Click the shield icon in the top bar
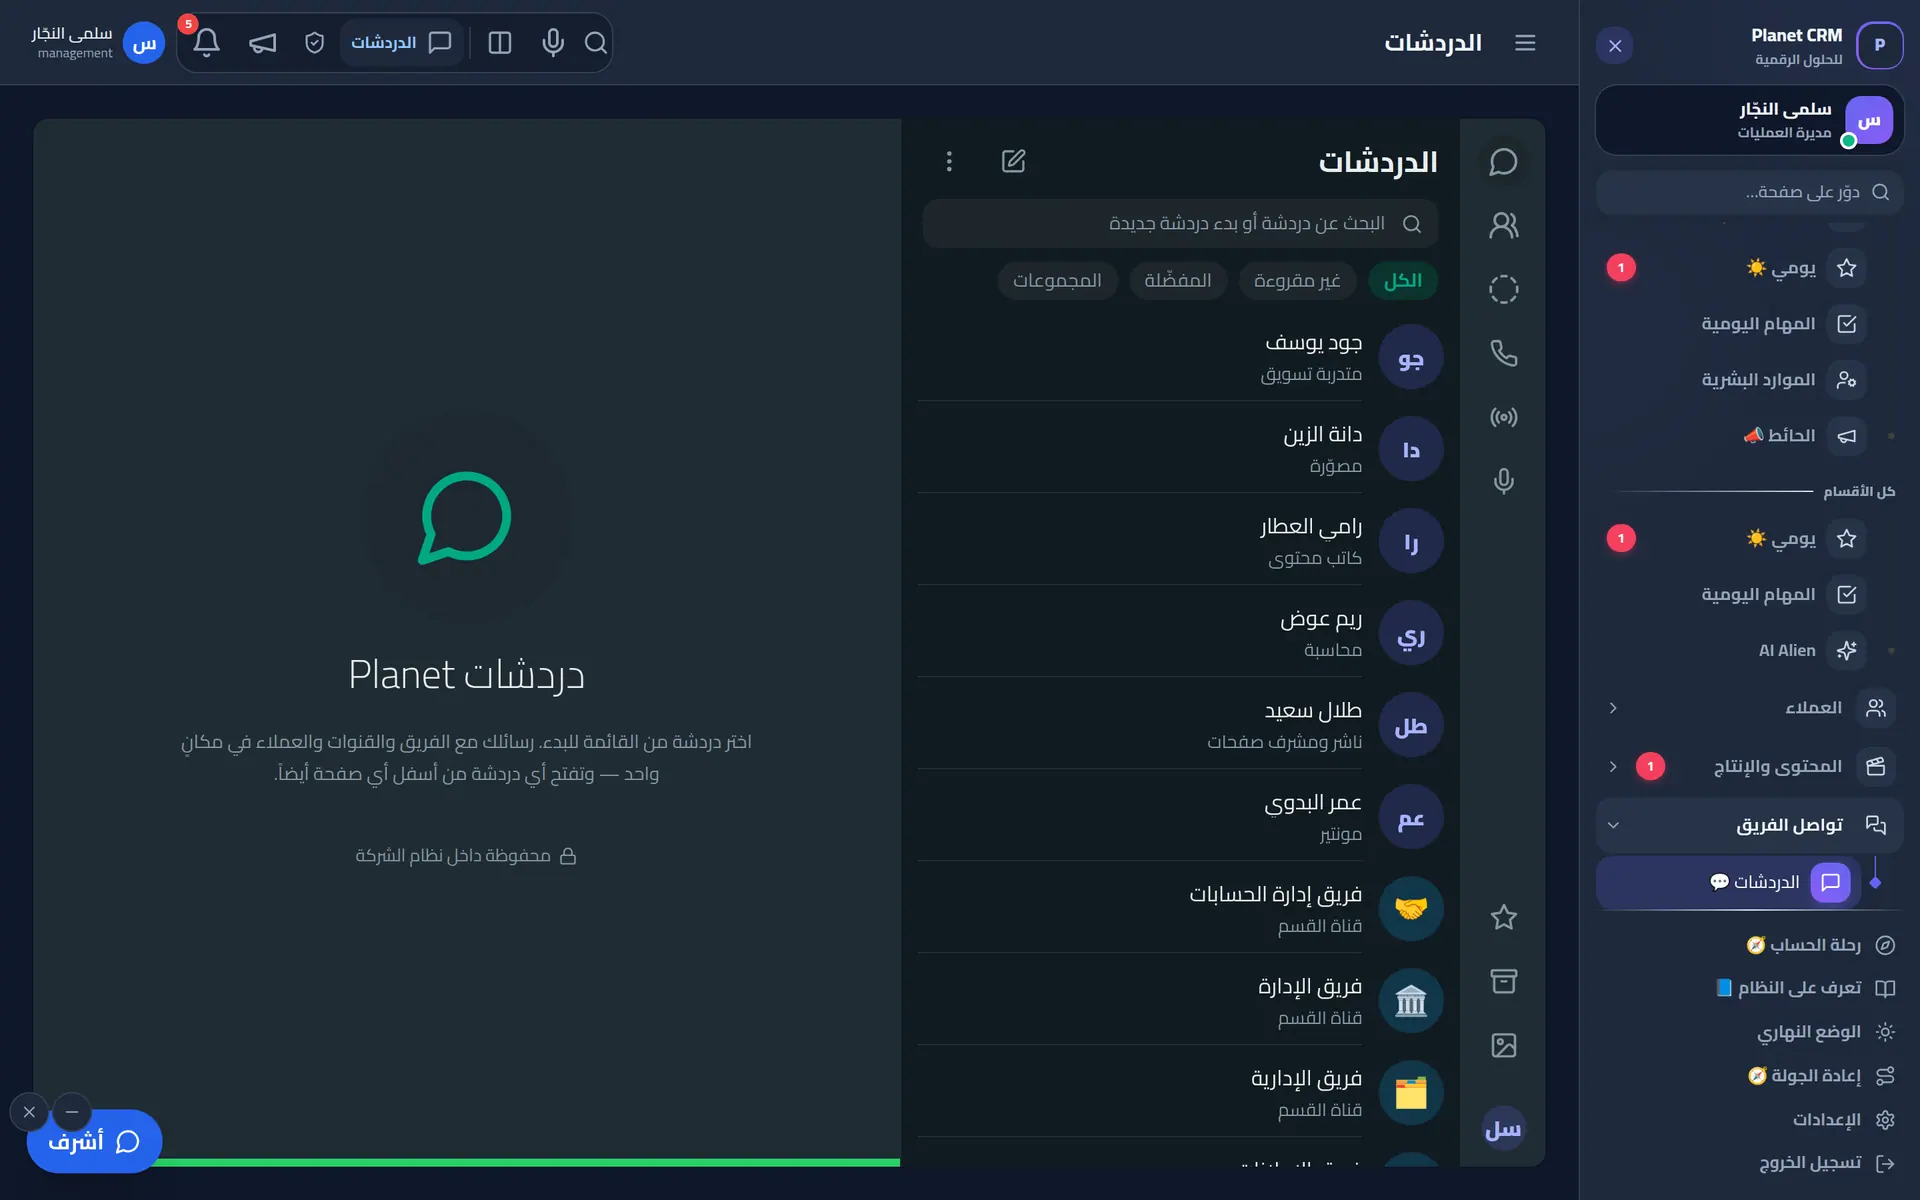 [x=314, y=42]
